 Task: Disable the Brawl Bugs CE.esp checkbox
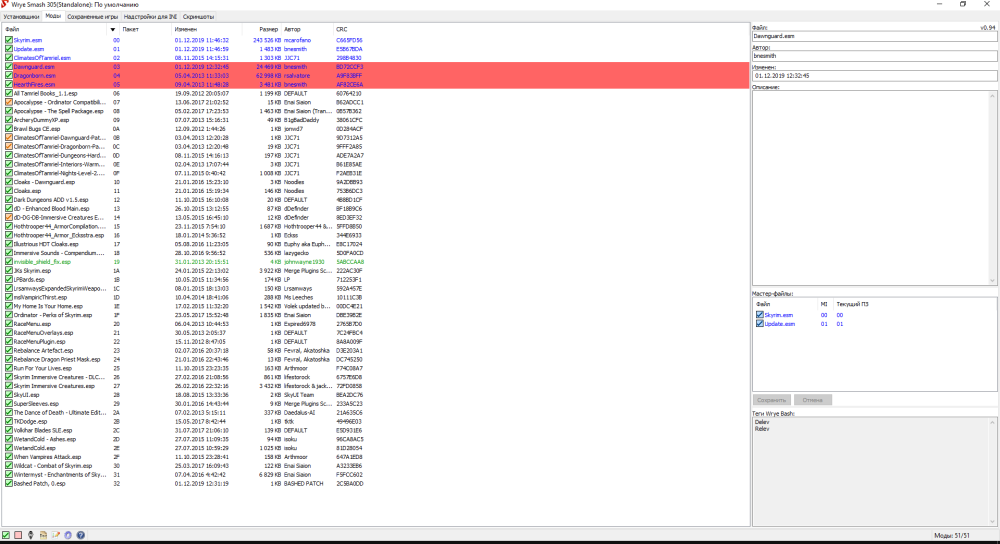click(x=9, y=128)
